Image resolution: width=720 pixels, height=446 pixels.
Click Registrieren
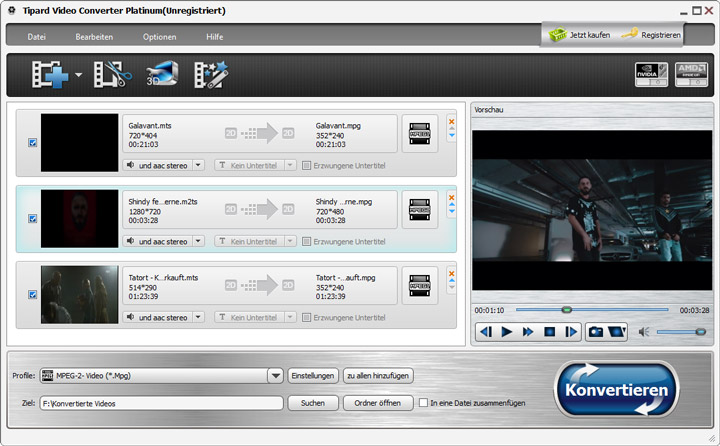pyautogui.click(x=651, y=35)
